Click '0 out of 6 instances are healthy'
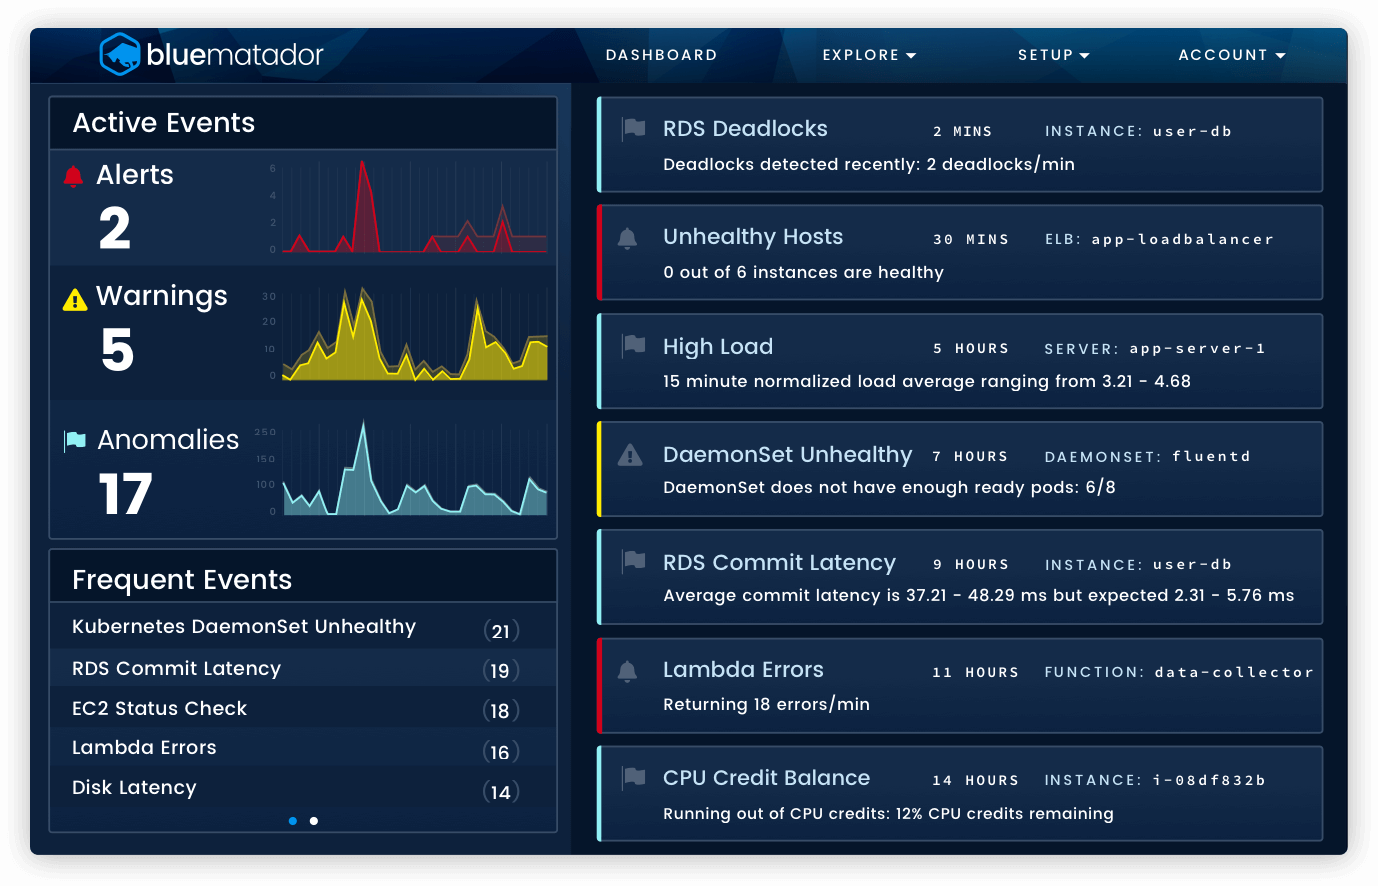The height and width of the screenshot is (886, 1378). click(x=803, y=272)
